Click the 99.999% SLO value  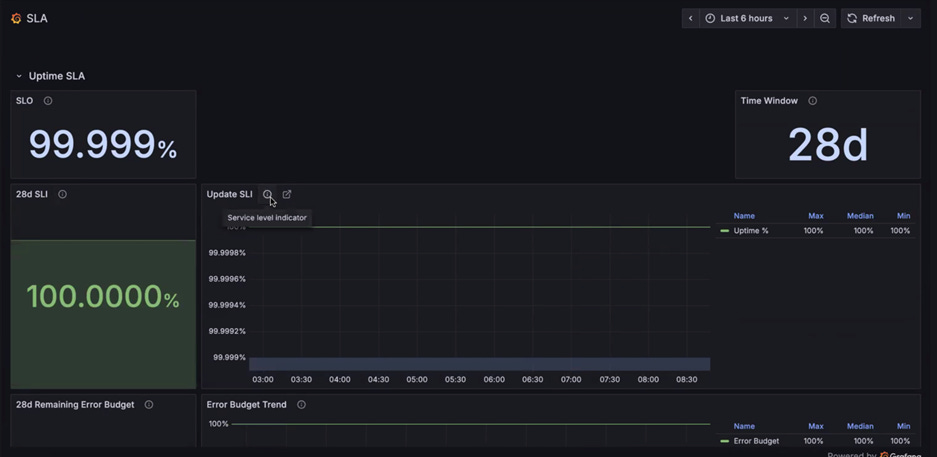(103, 145)
